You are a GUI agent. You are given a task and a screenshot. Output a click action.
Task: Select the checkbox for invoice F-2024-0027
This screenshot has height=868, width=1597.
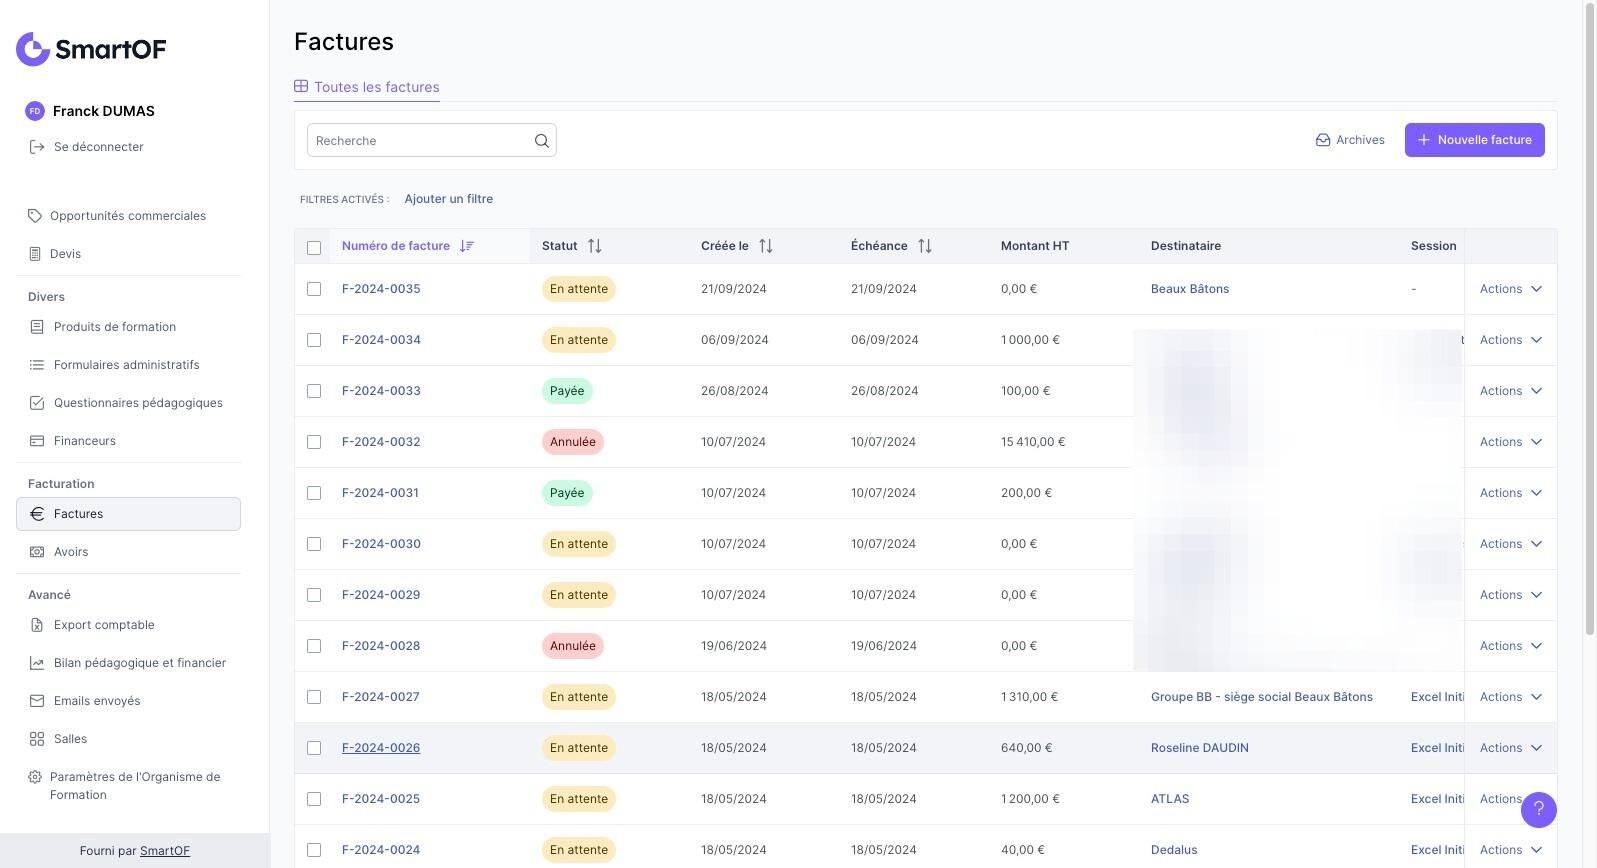click(x=314, y=697)
